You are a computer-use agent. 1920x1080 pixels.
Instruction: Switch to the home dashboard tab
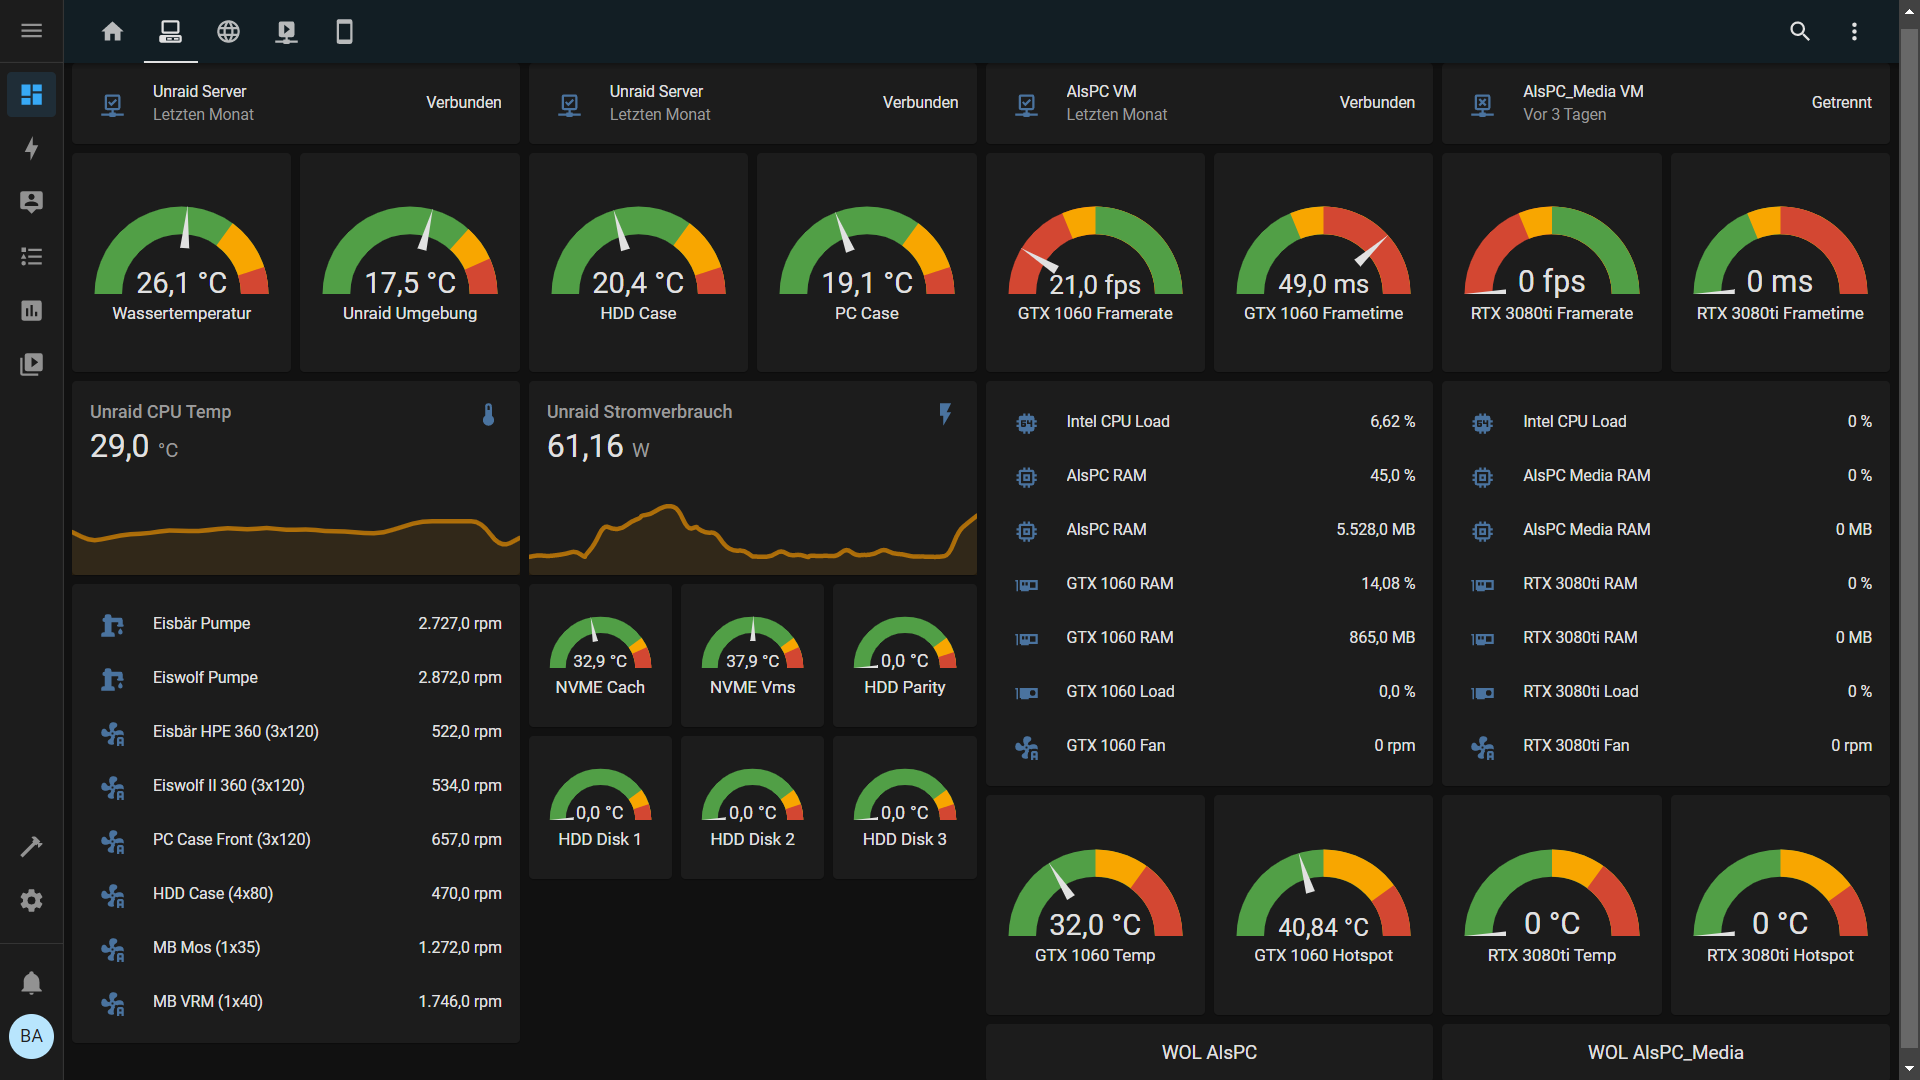click(x=112, y=31)
